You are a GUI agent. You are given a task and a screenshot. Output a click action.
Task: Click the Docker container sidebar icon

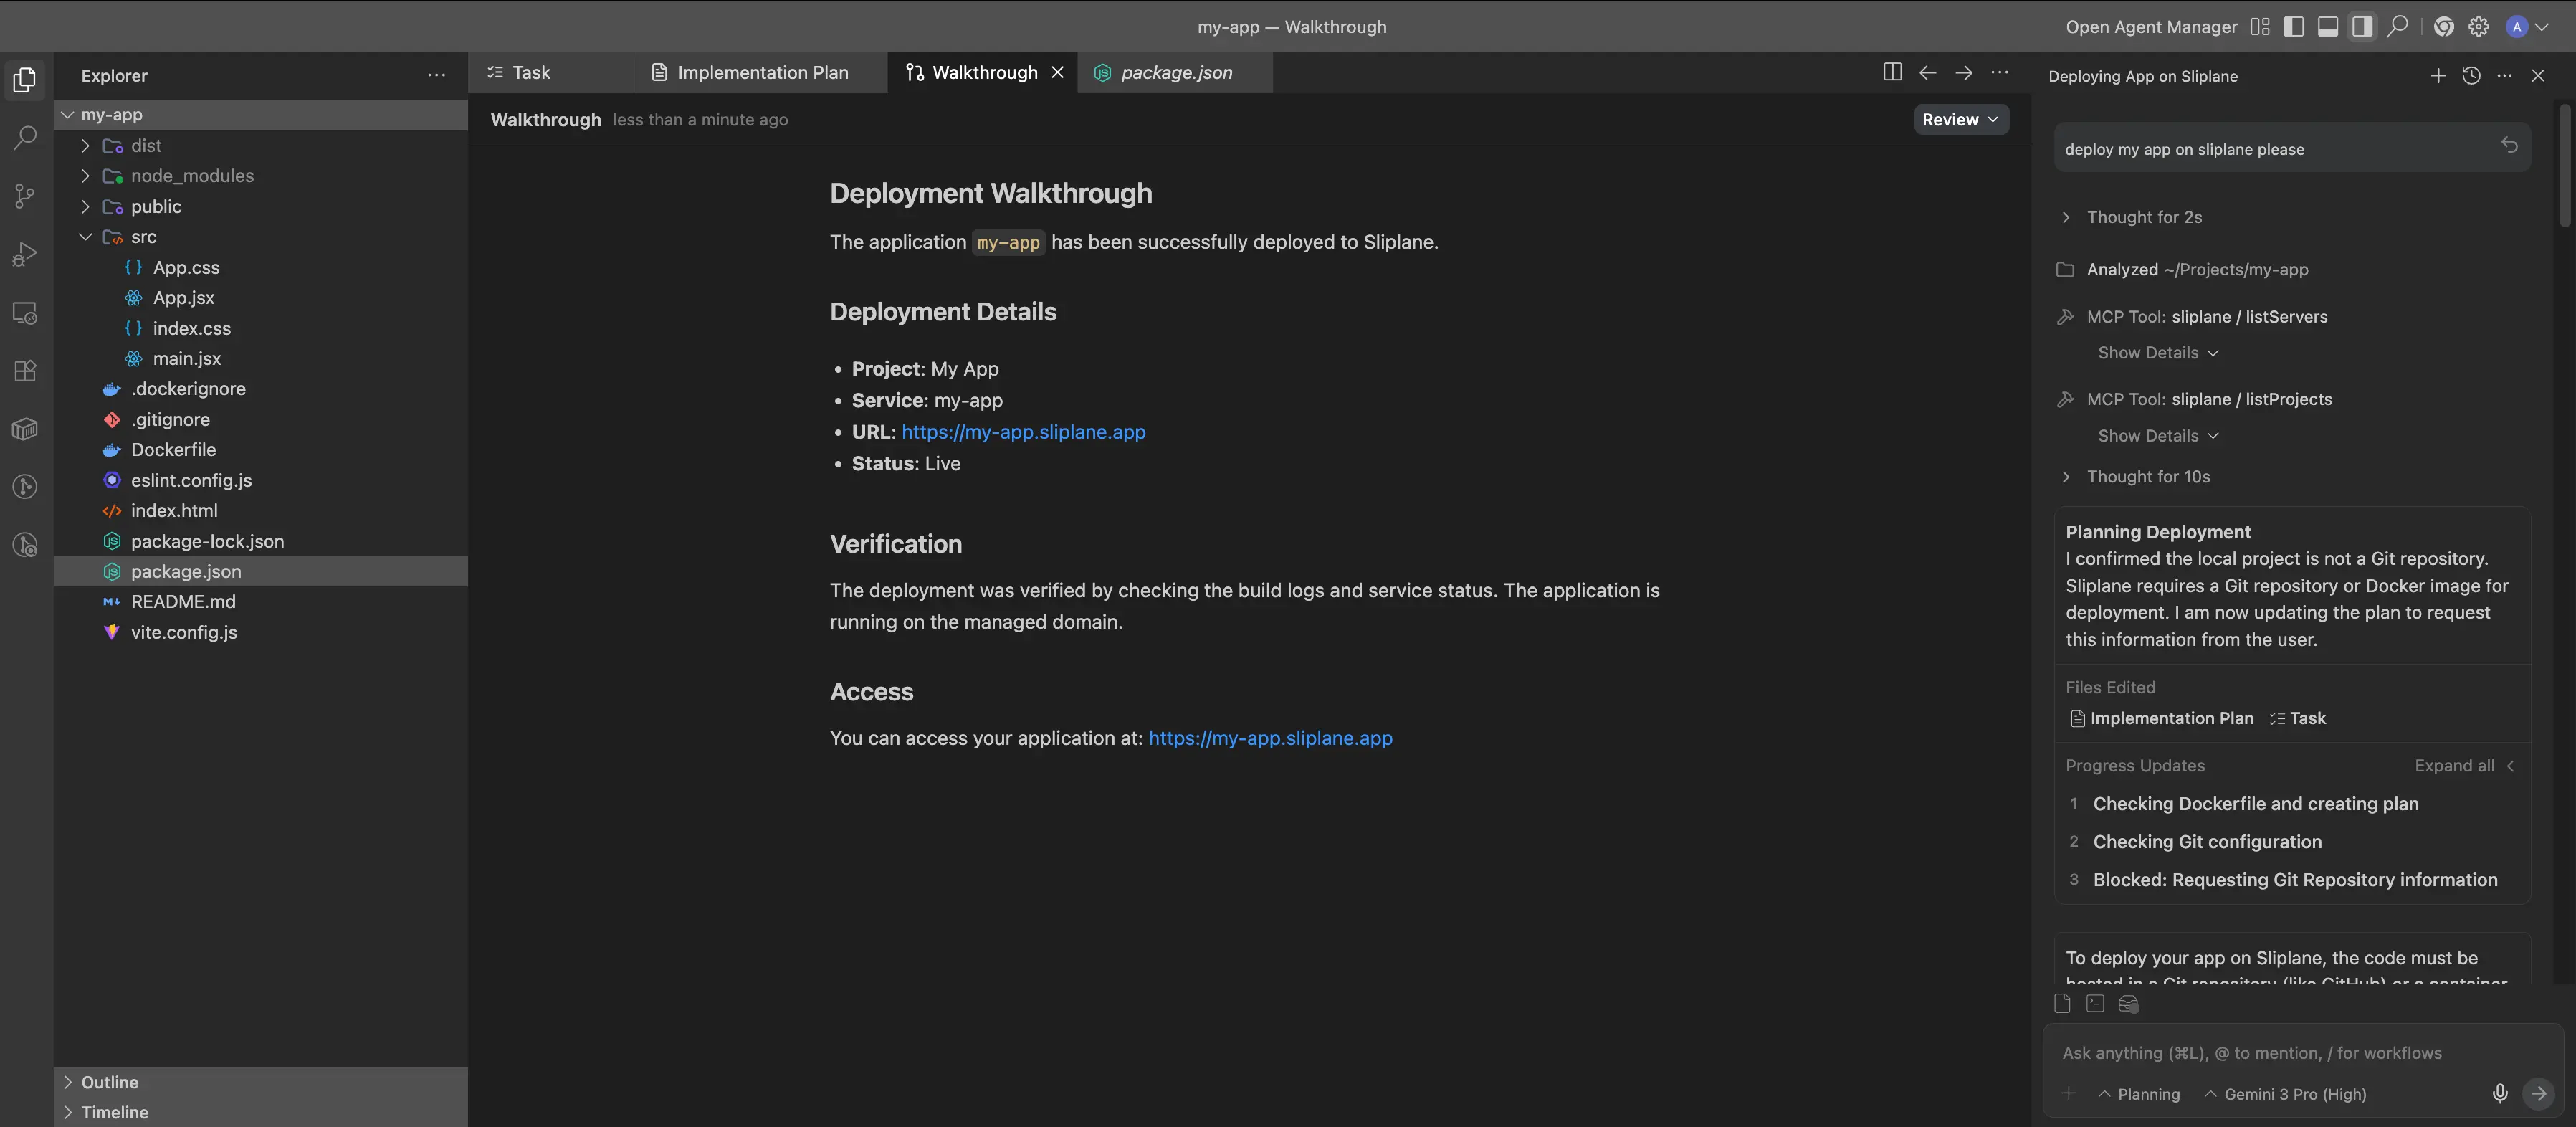[25, 429]
